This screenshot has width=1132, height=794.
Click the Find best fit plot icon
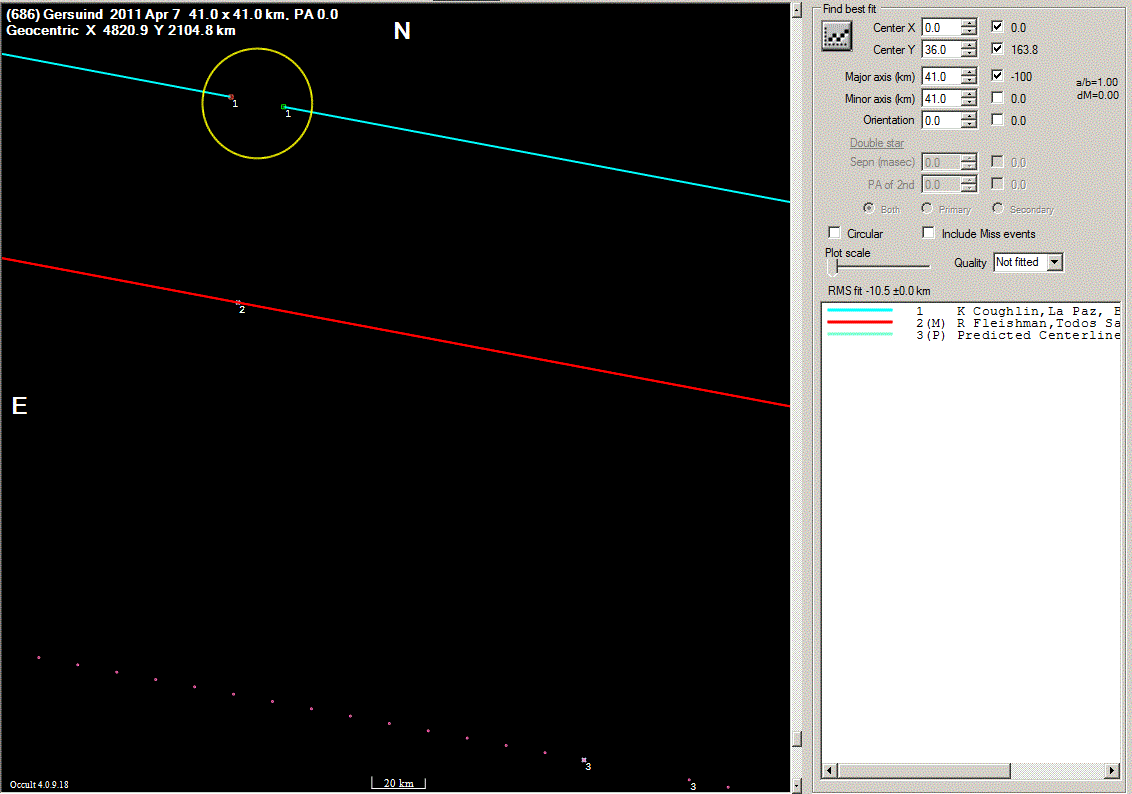click(835, 37)
